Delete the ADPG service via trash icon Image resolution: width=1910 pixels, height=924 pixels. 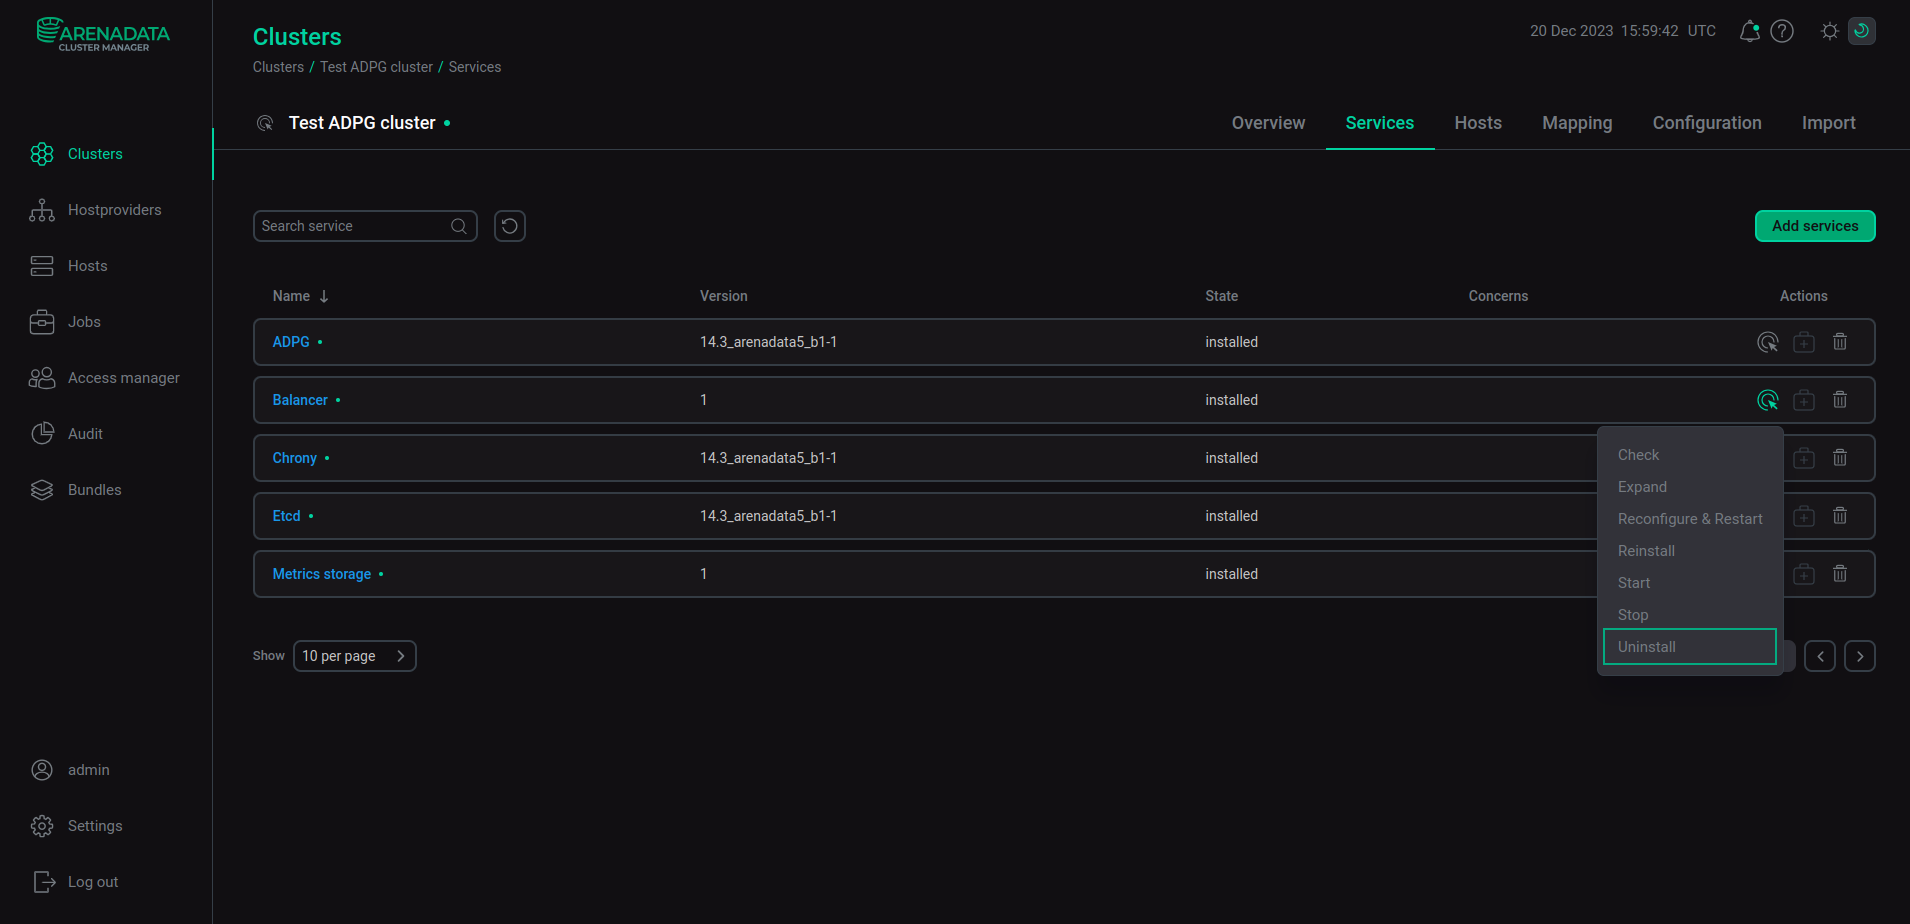(1840, 342)
